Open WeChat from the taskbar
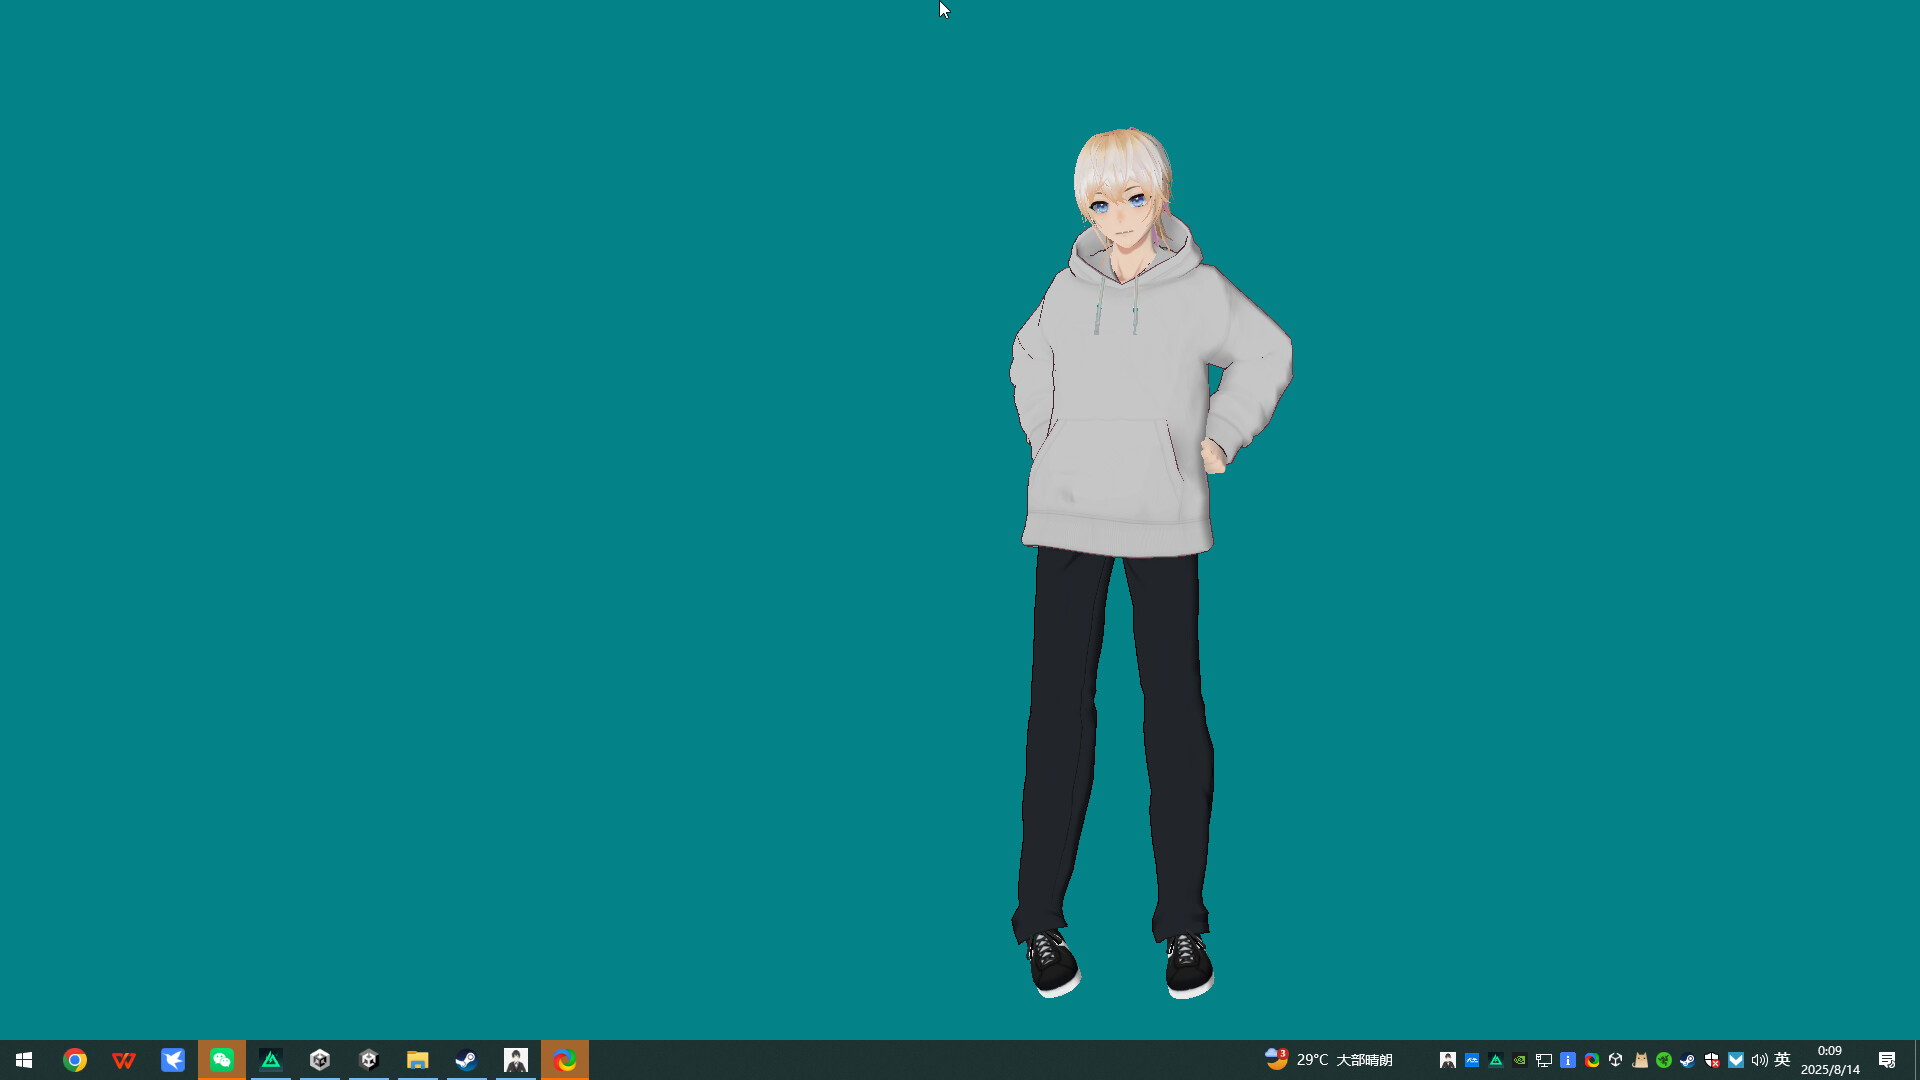The image size is (1920, 1080). (x=221, y=1059)
